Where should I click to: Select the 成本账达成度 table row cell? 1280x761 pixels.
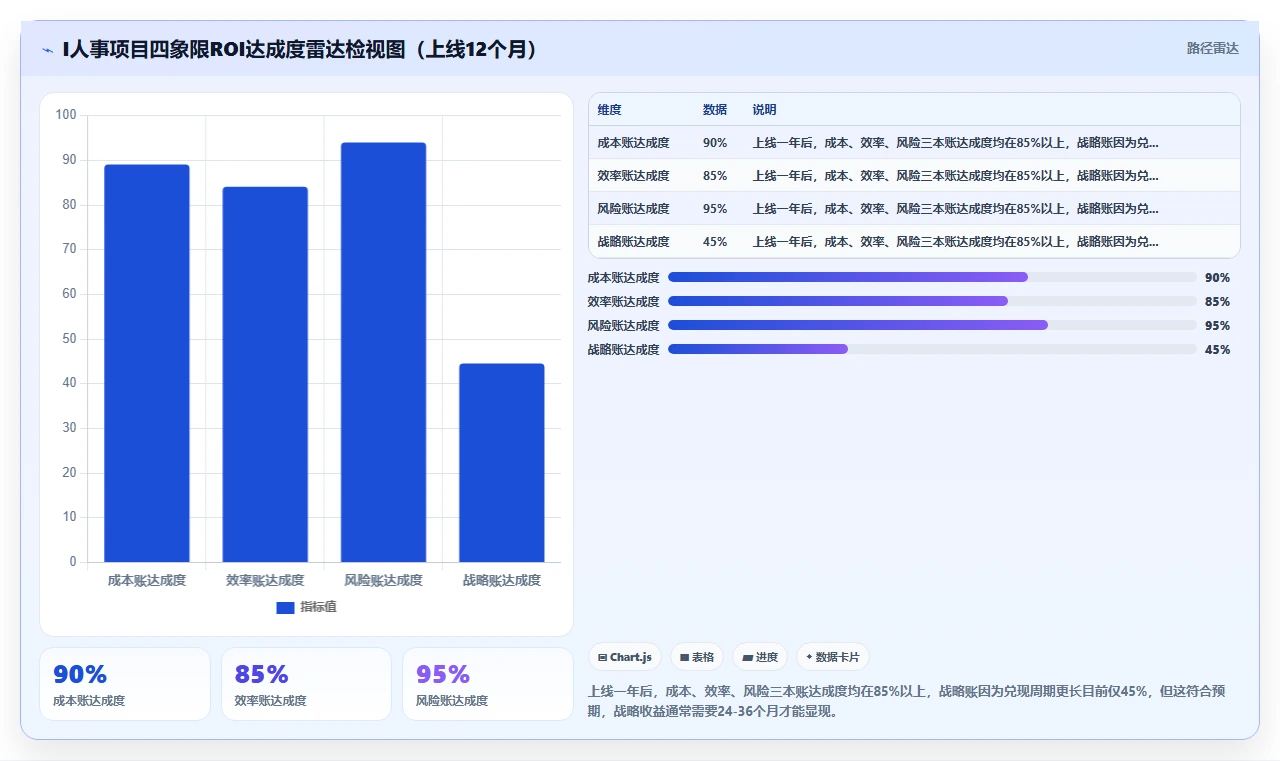[x=633, y=143]
